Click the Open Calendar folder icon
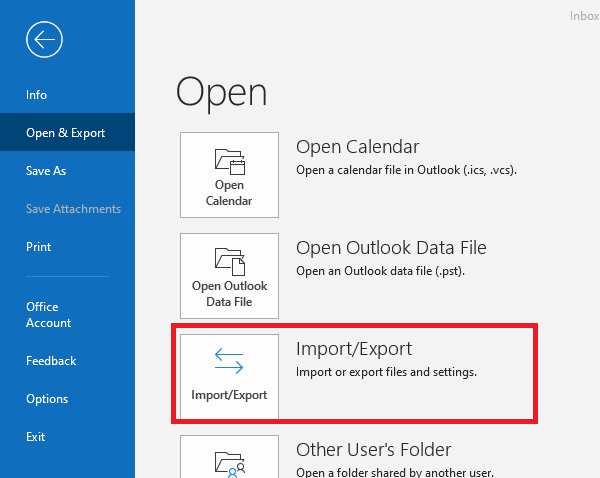The image size is (600, 478). [229, 160]
